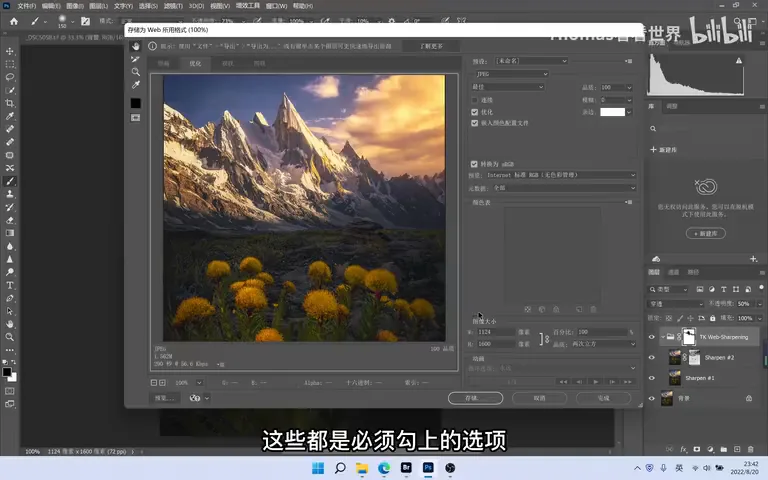Toggle the 优化 (Optimized) checkbox
This screenshot has width=768, height=480.
[474, 112]
